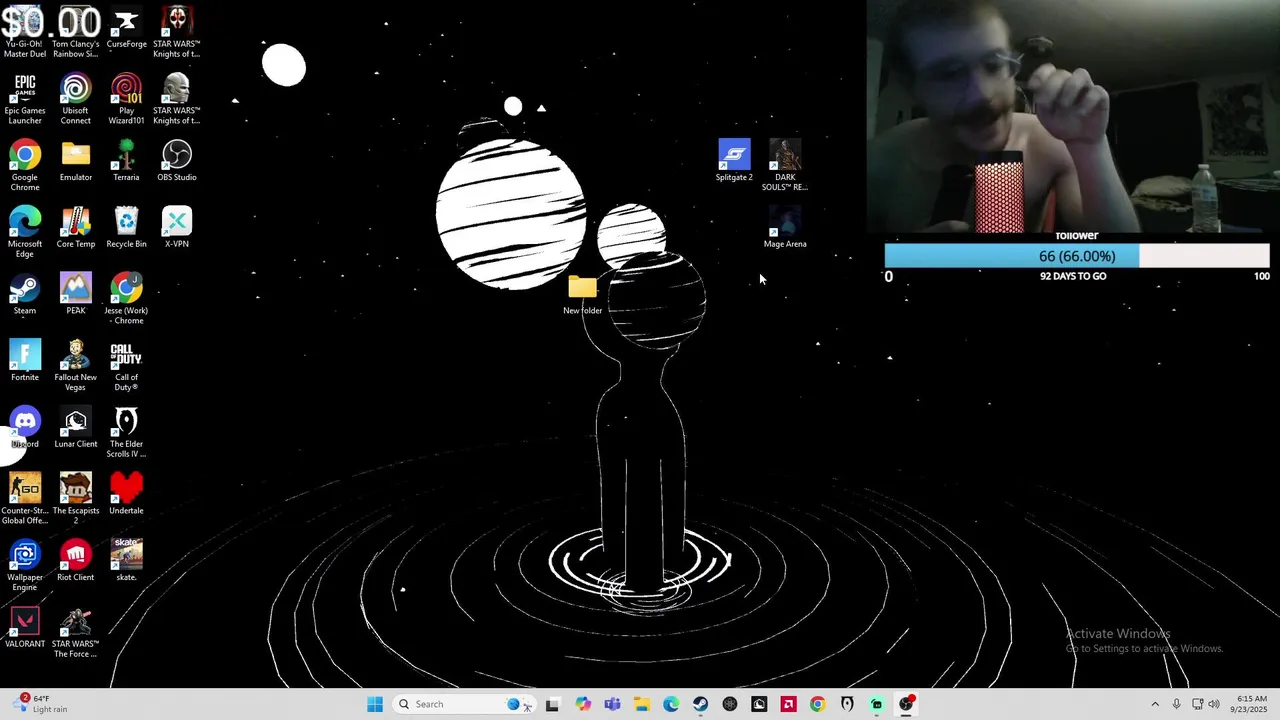
Task: Open Microsoft Edge from the taskbar
Action: point(671,704)
